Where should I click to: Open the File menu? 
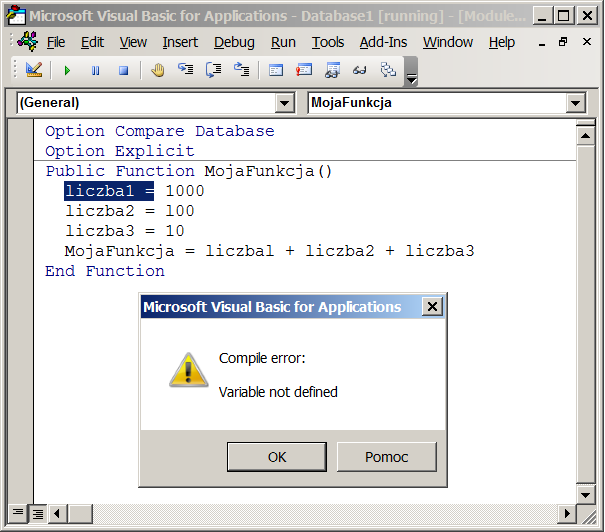[x=56, y=42]
